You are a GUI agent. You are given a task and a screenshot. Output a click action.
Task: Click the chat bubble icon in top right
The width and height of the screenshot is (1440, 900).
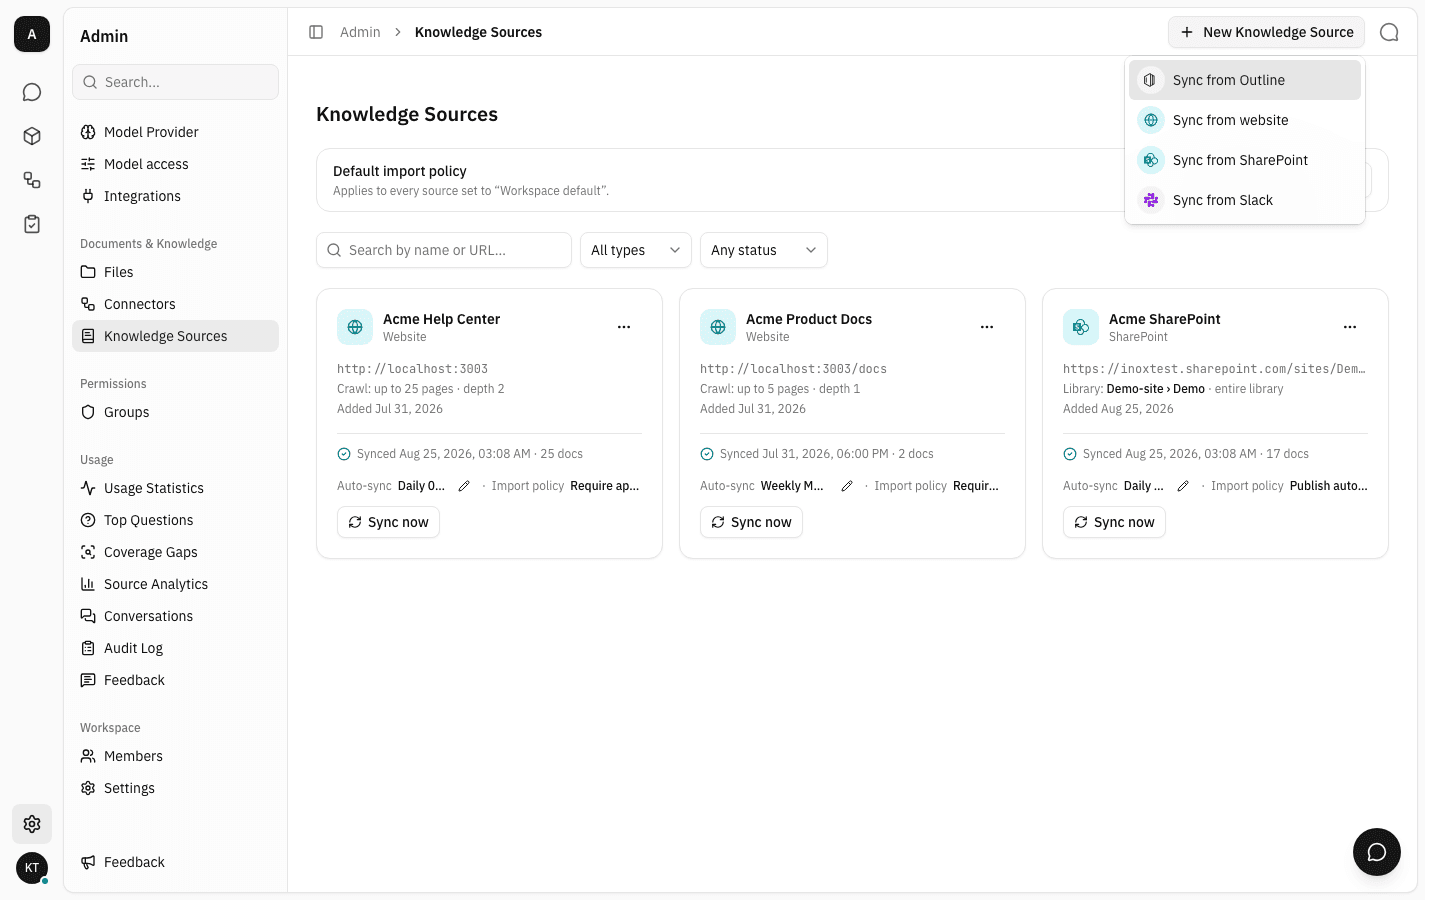(1389, 32)
